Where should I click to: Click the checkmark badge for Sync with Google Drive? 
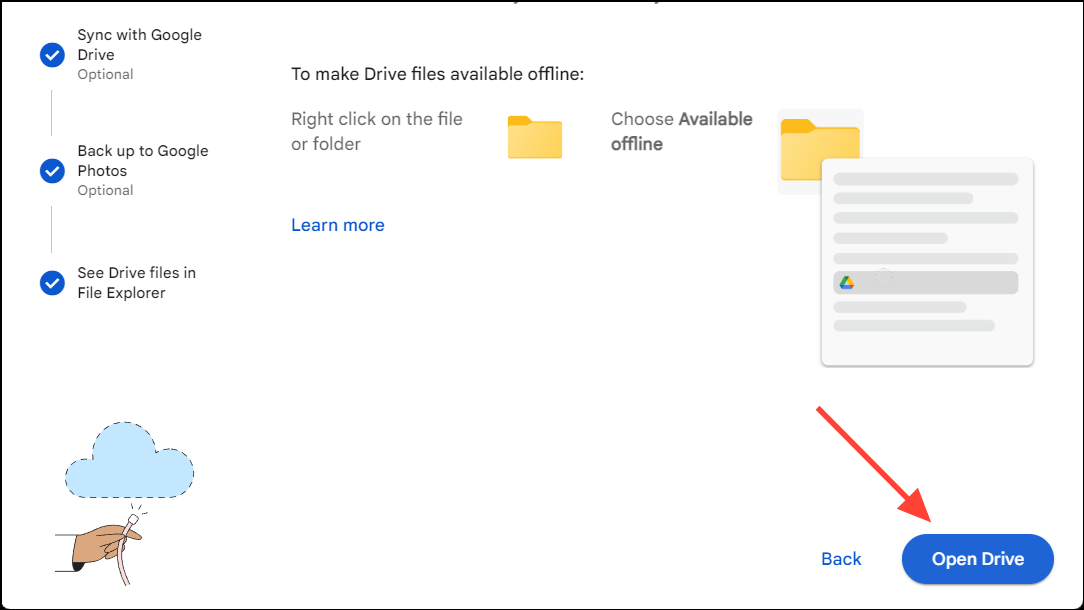(x=52, y=55)
